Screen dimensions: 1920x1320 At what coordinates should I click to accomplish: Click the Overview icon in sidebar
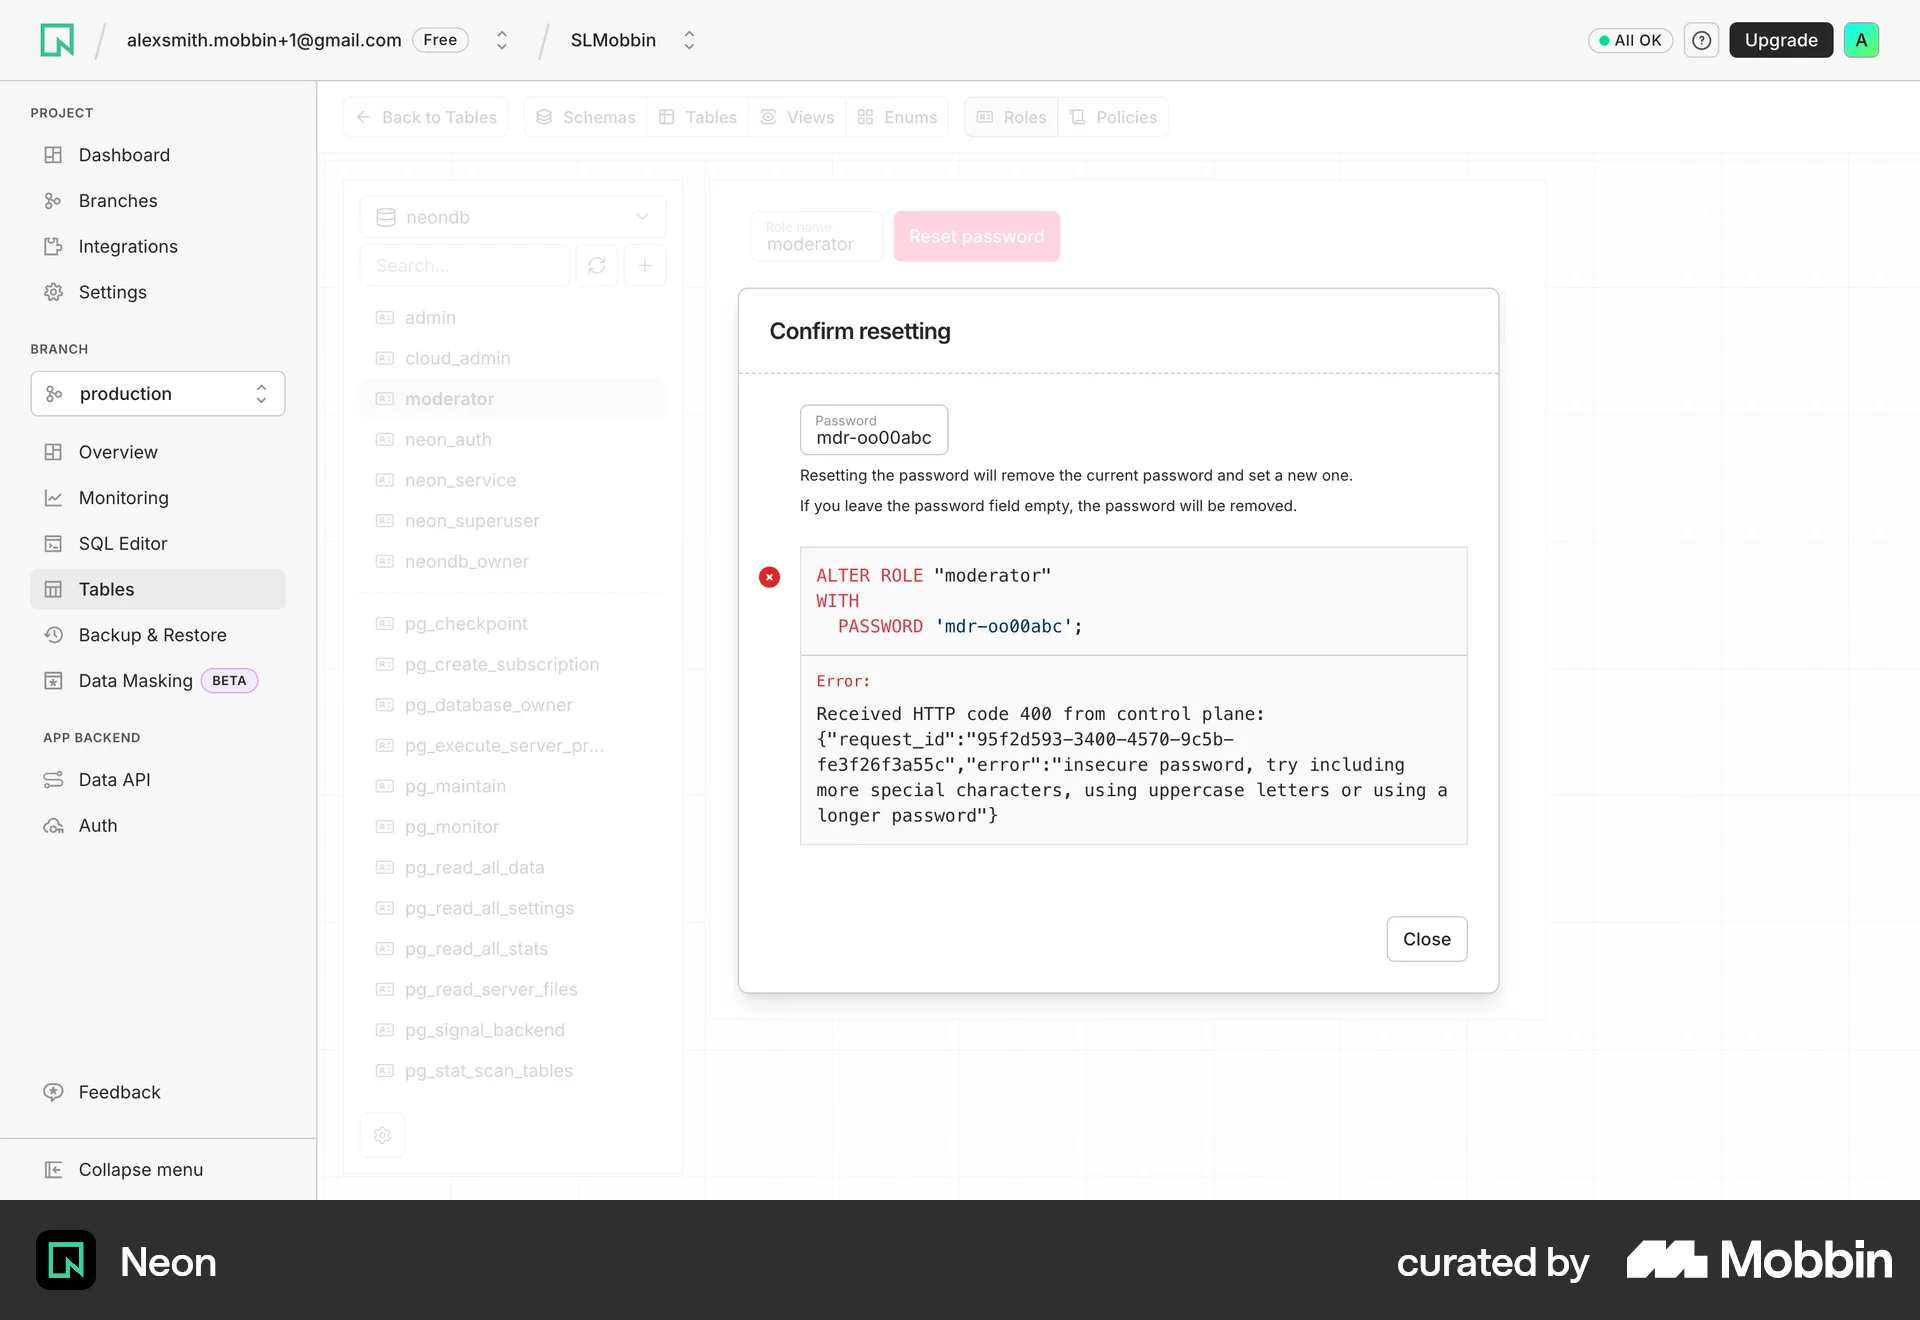pyautogui.click(x=53, y=452)
